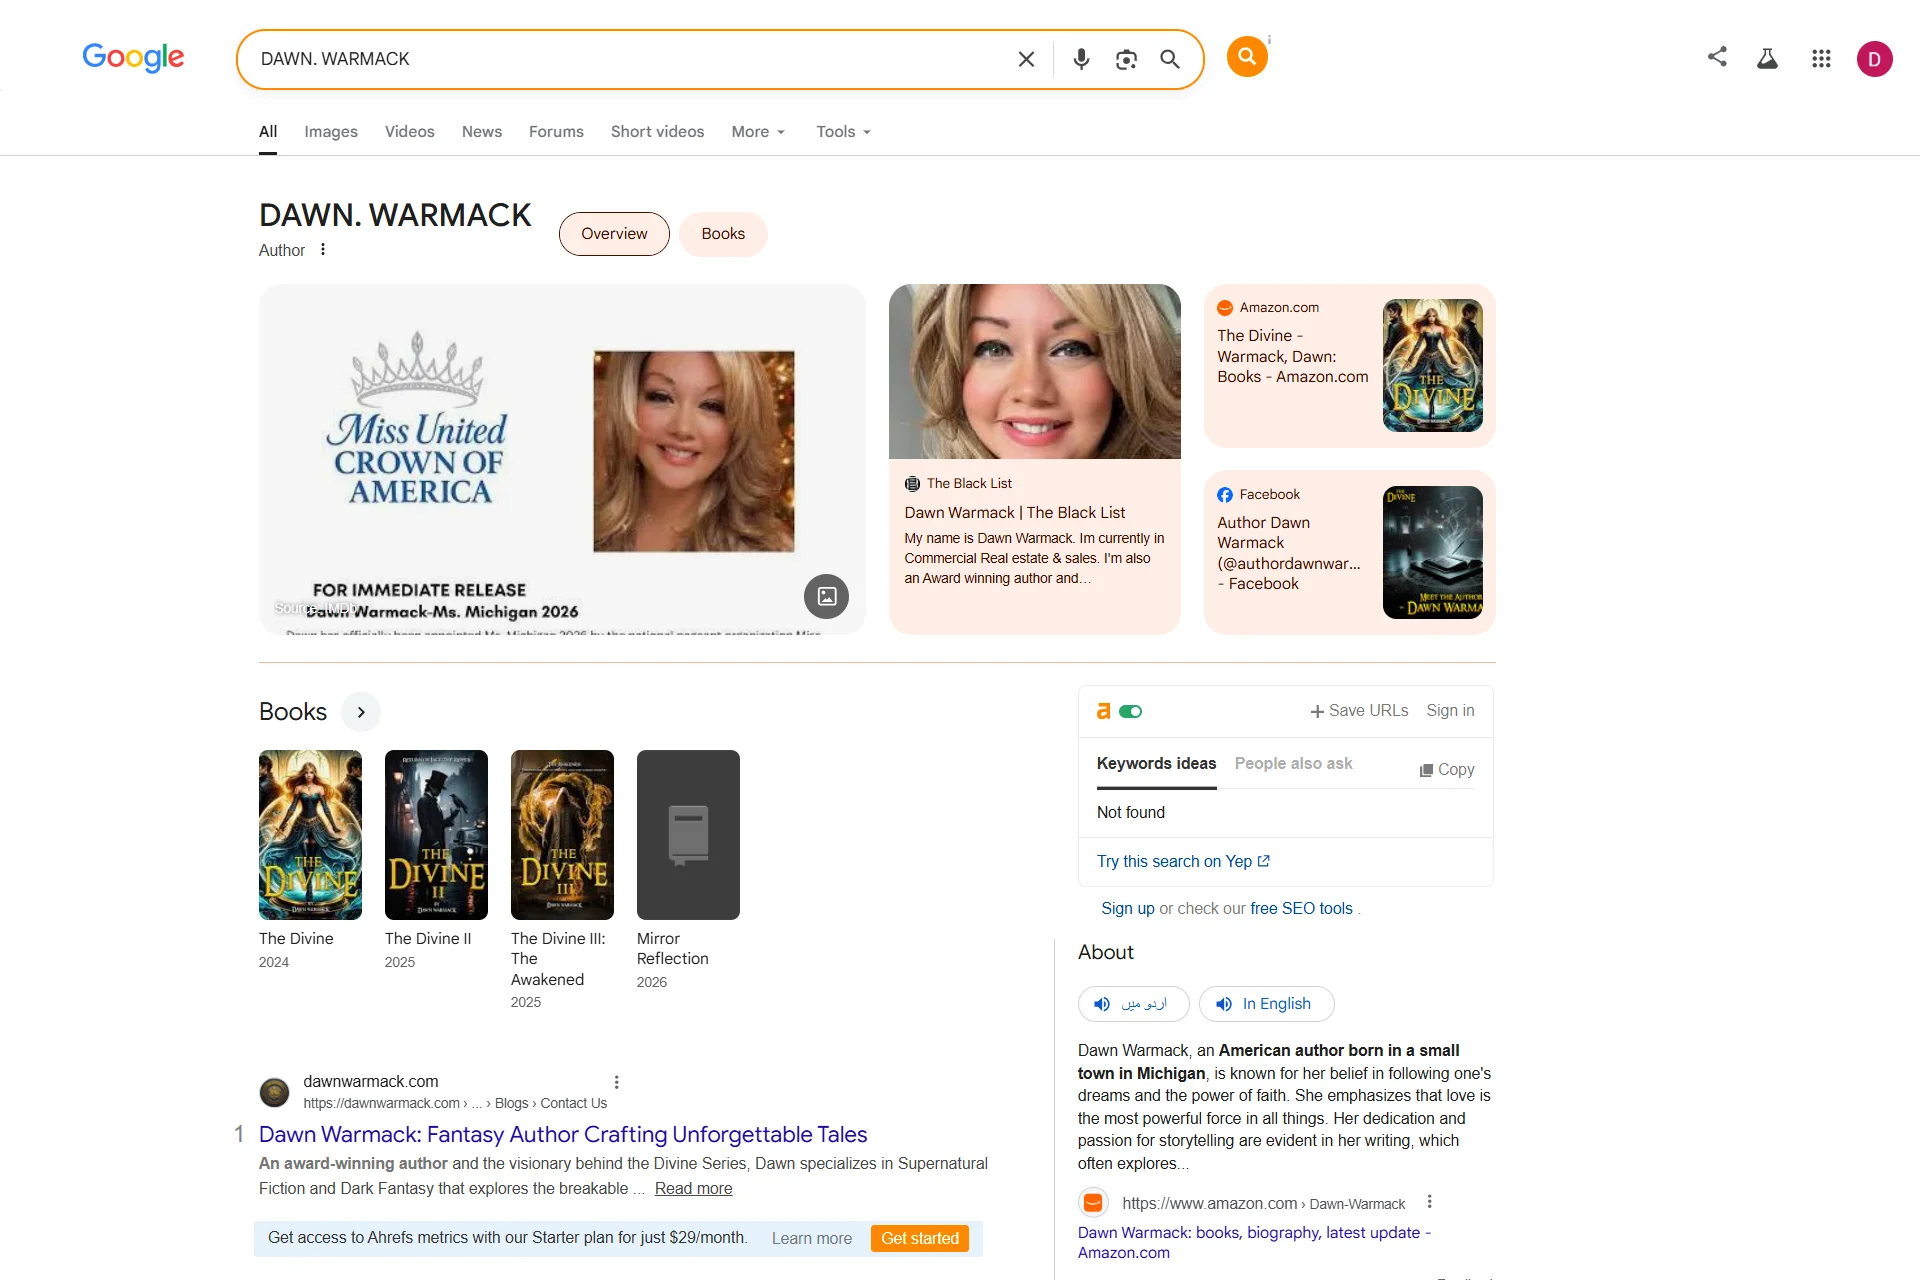Copy keyword ideas list

click(1447, 770)
